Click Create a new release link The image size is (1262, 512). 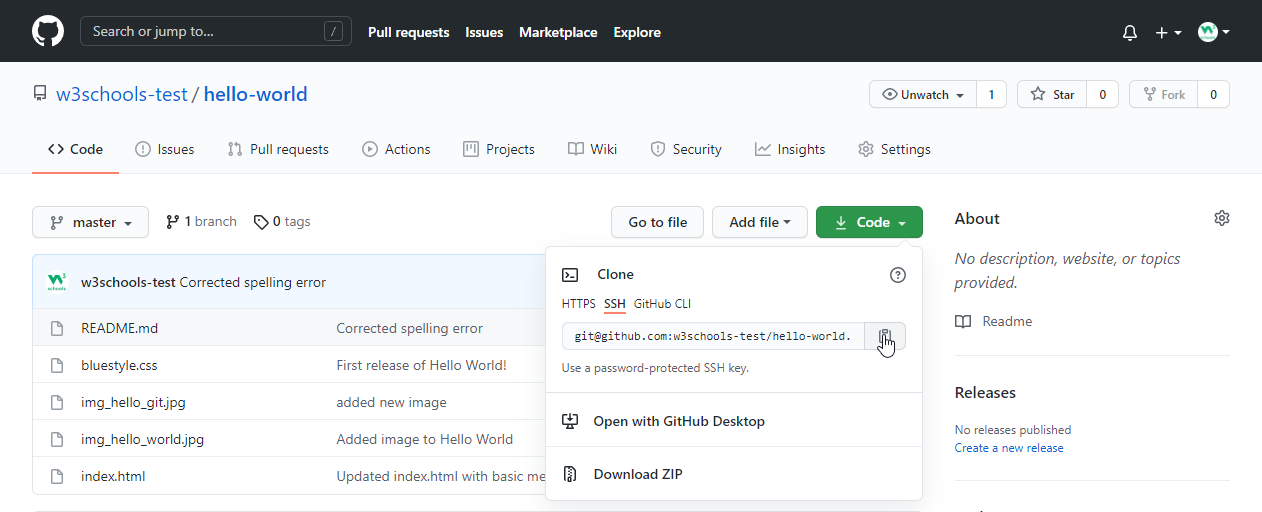[x=1008, y=448]
